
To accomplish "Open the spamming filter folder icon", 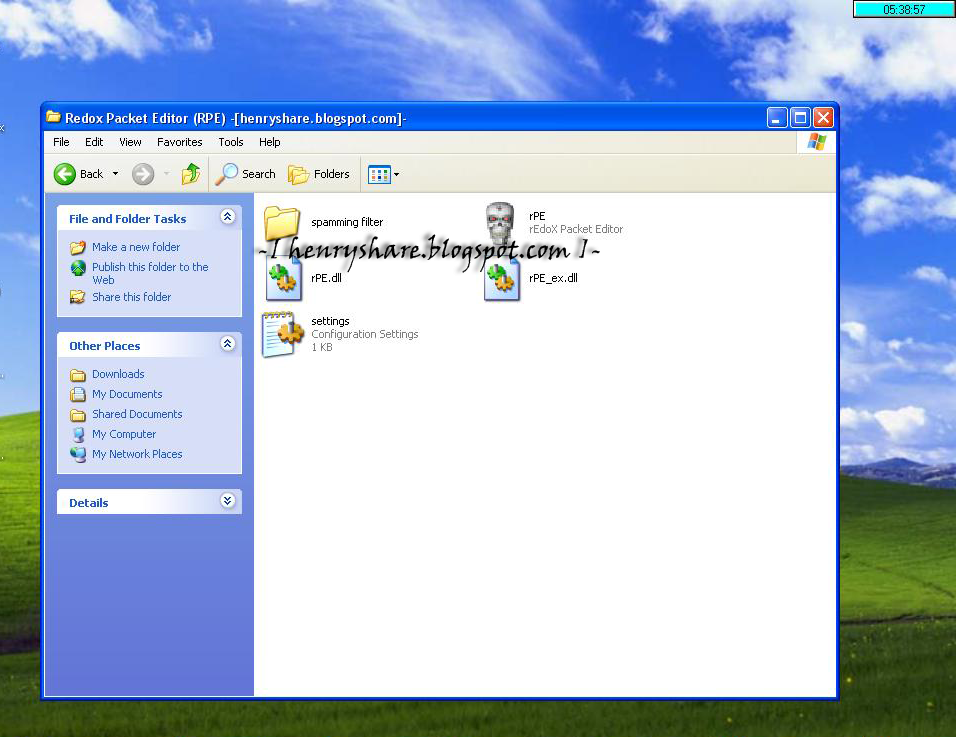I will [x=282, y=224].
